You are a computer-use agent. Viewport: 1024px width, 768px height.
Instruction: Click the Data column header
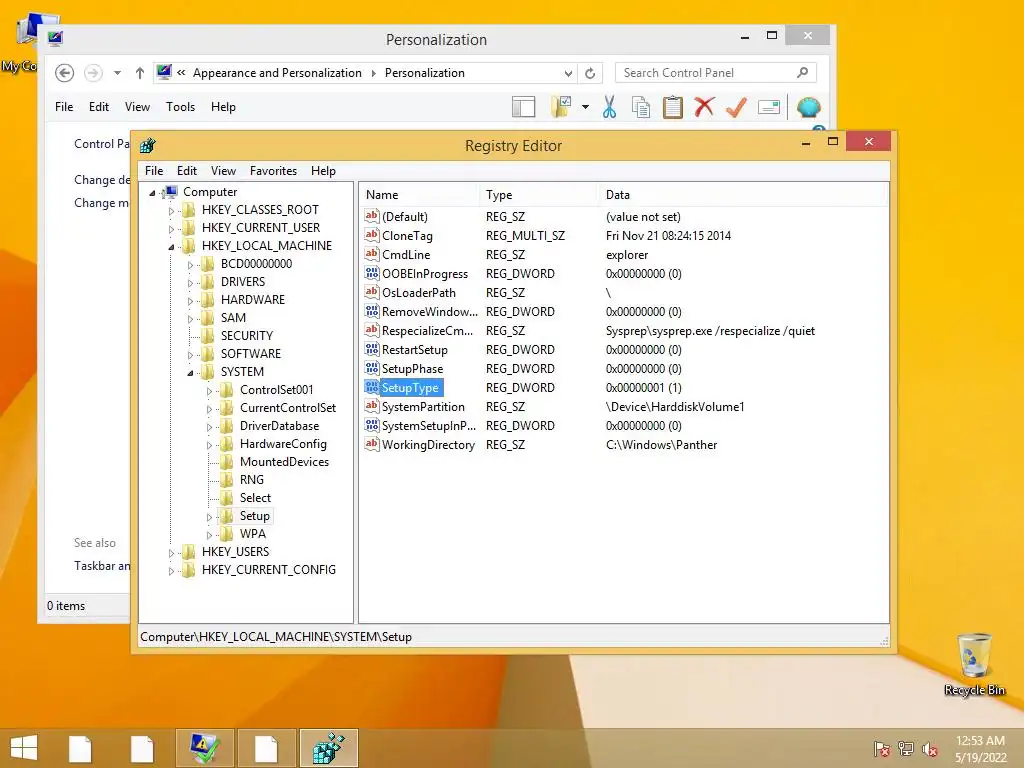pyautogui.click(x=743, y=195)
